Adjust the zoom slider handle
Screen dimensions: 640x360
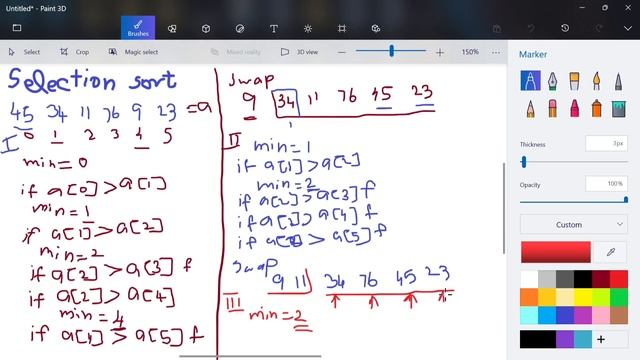click(x=391, y=51)
